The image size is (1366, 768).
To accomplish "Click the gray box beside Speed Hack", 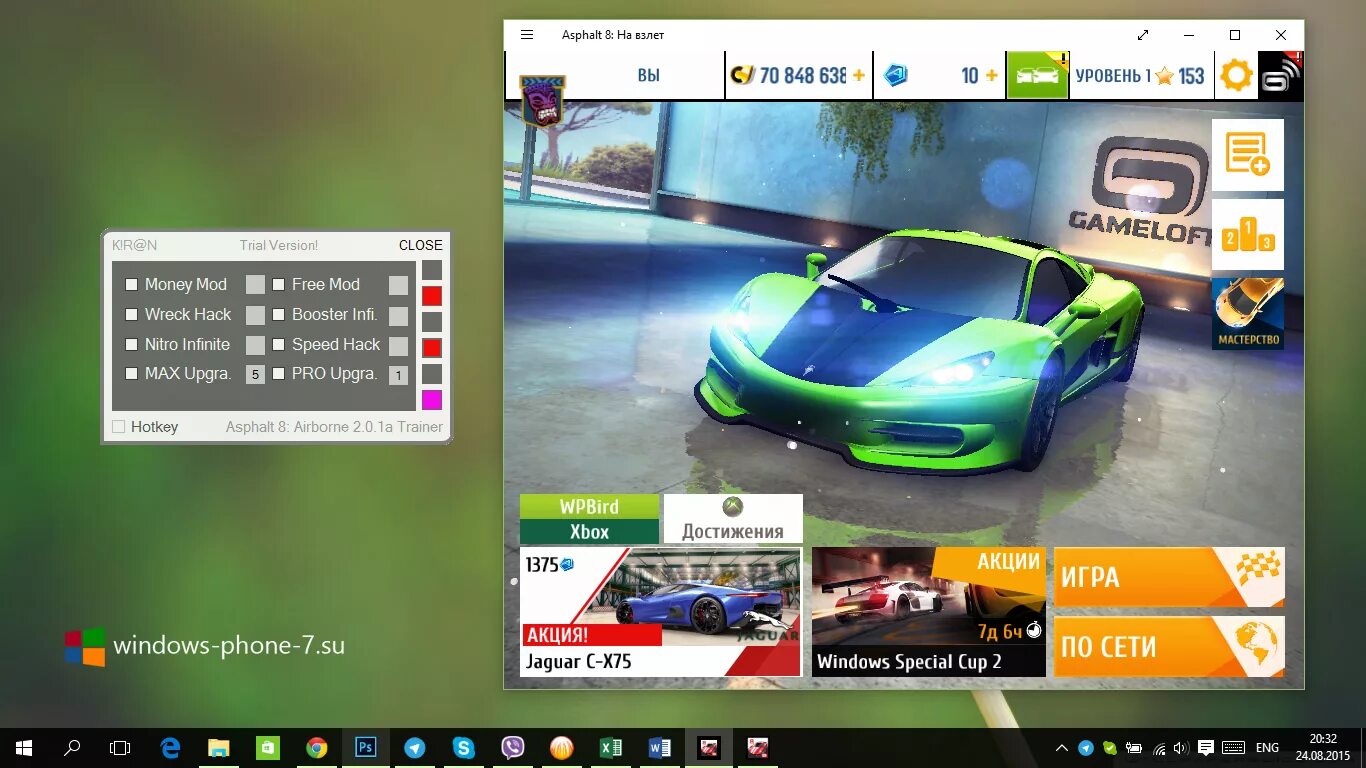I will coord(398,345).
